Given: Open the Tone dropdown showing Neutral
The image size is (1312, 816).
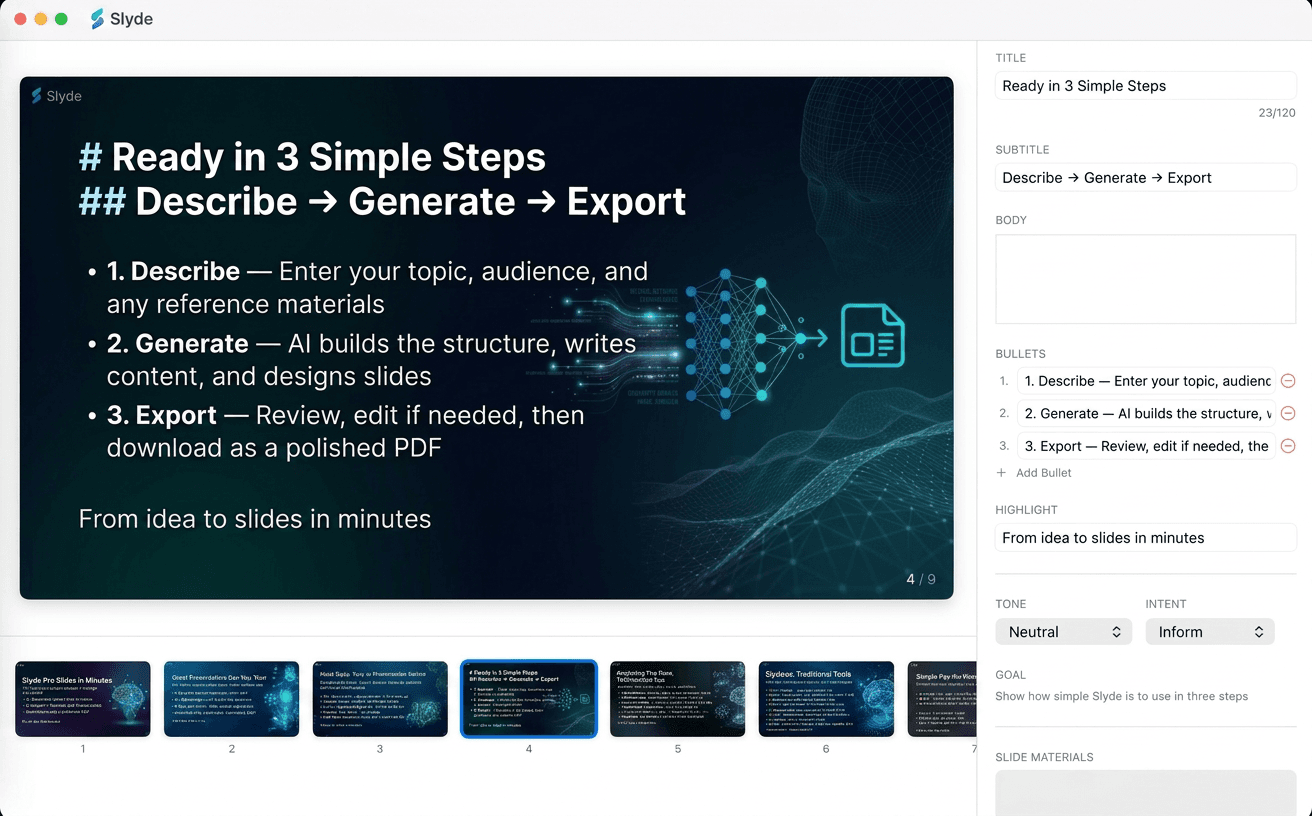Looking at the screenshot, I should pos(1063,631).
